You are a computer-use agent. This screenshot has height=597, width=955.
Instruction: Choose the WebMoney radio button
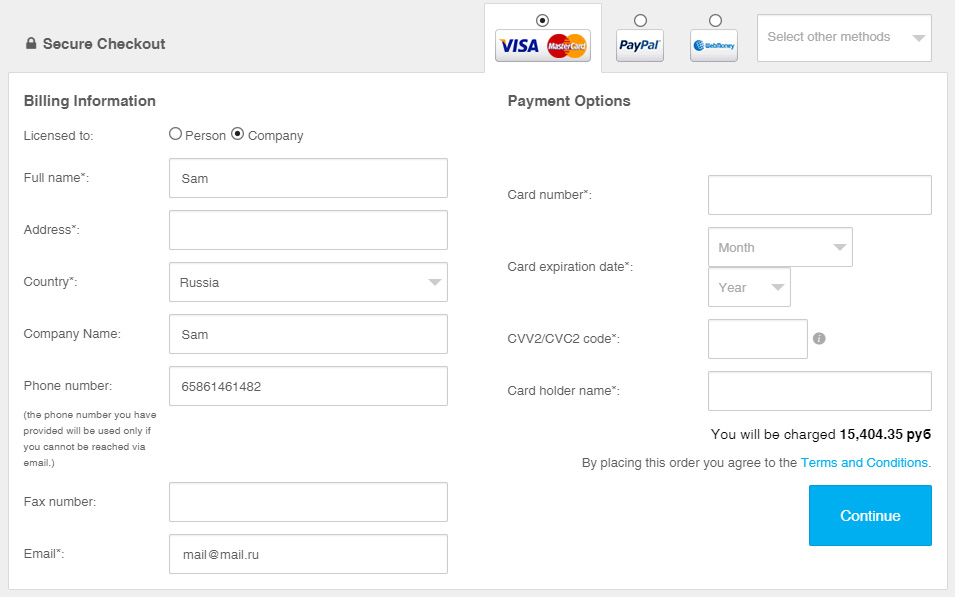(x=715, y=20)
